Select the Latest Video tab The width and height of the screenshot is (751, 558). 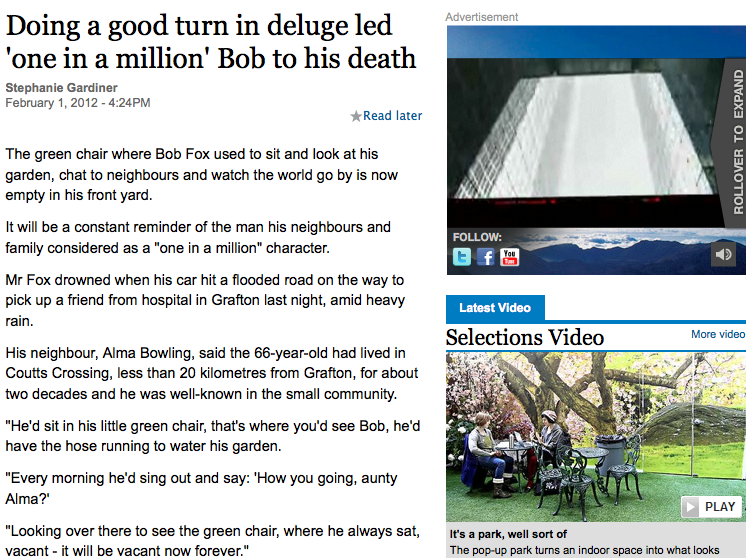point(495,307)
